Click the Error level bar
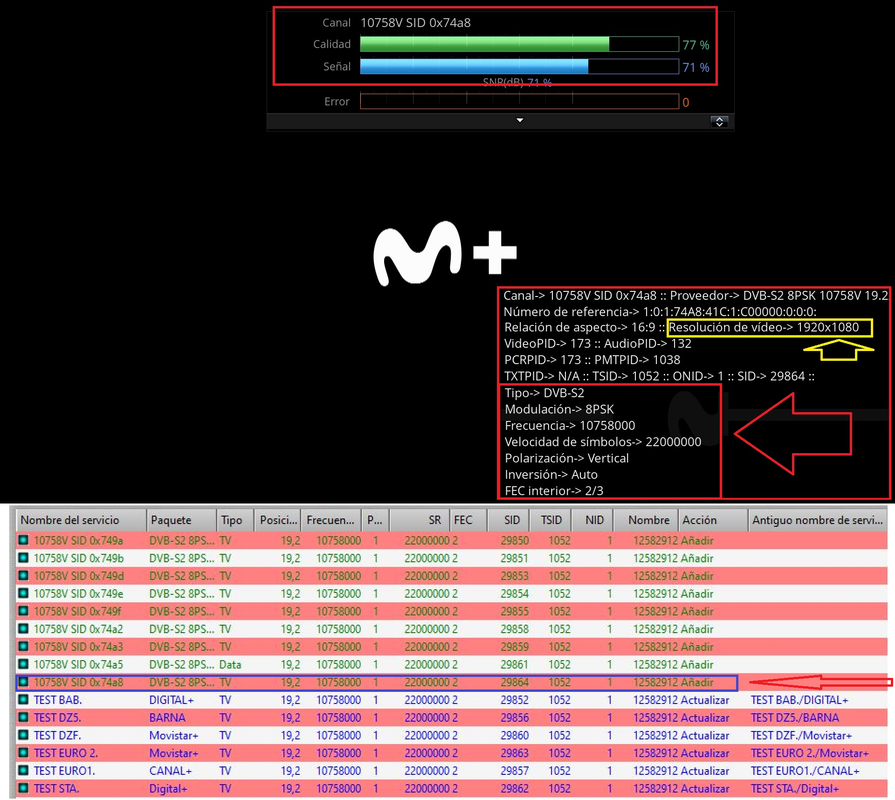The image size is (895, 800). pos(519,102)
